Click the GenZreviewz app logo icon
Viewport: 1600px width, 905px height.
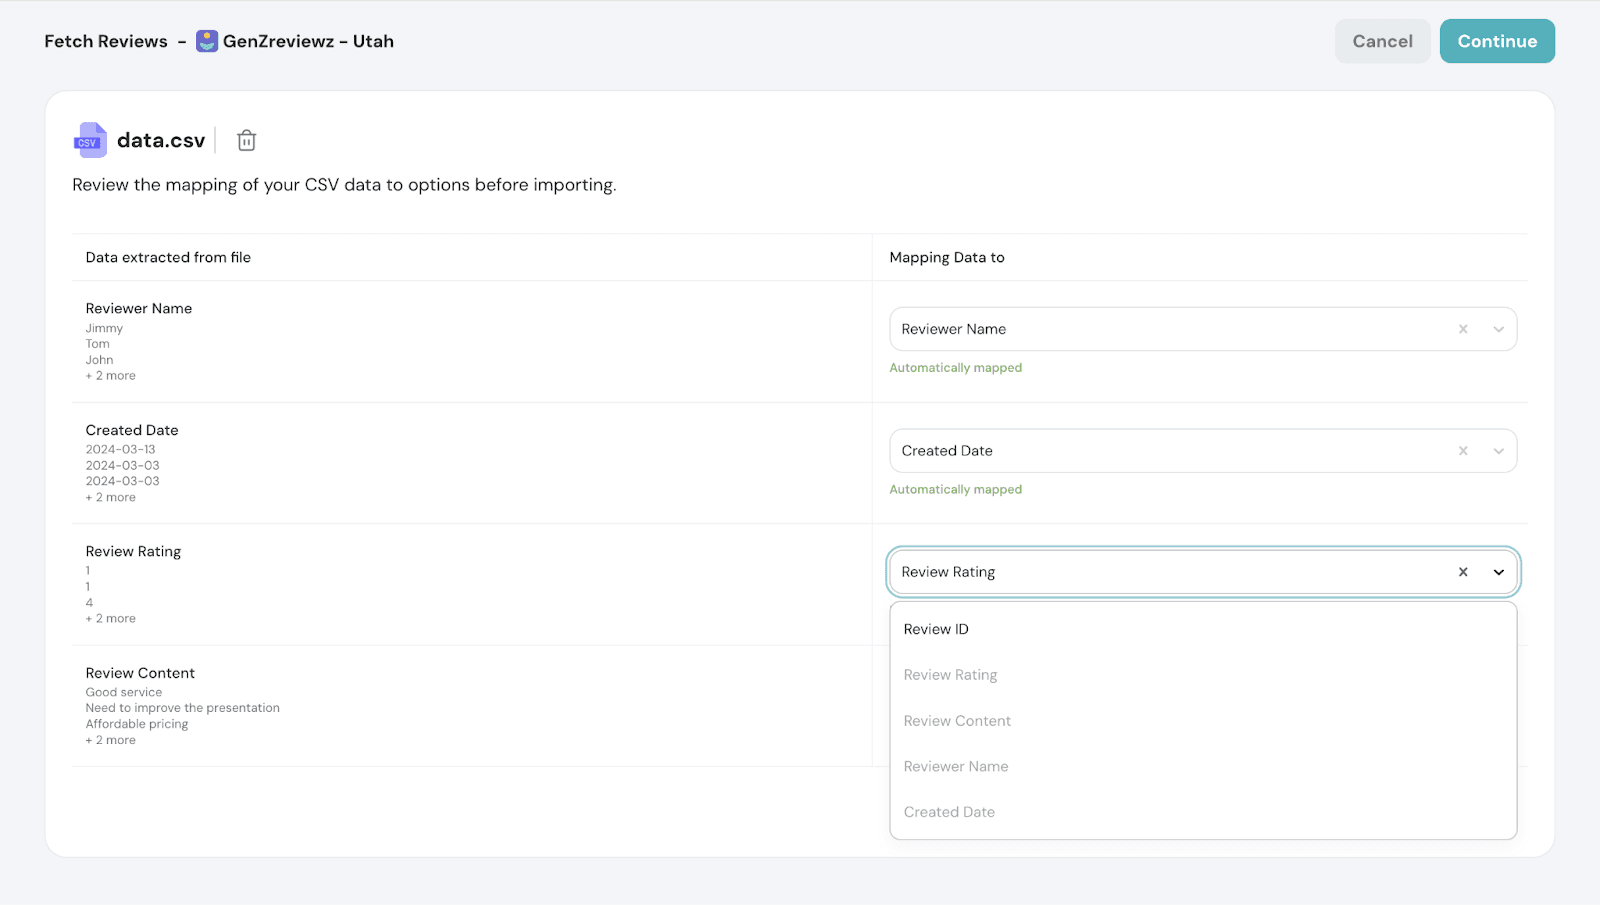pos(207,41)
